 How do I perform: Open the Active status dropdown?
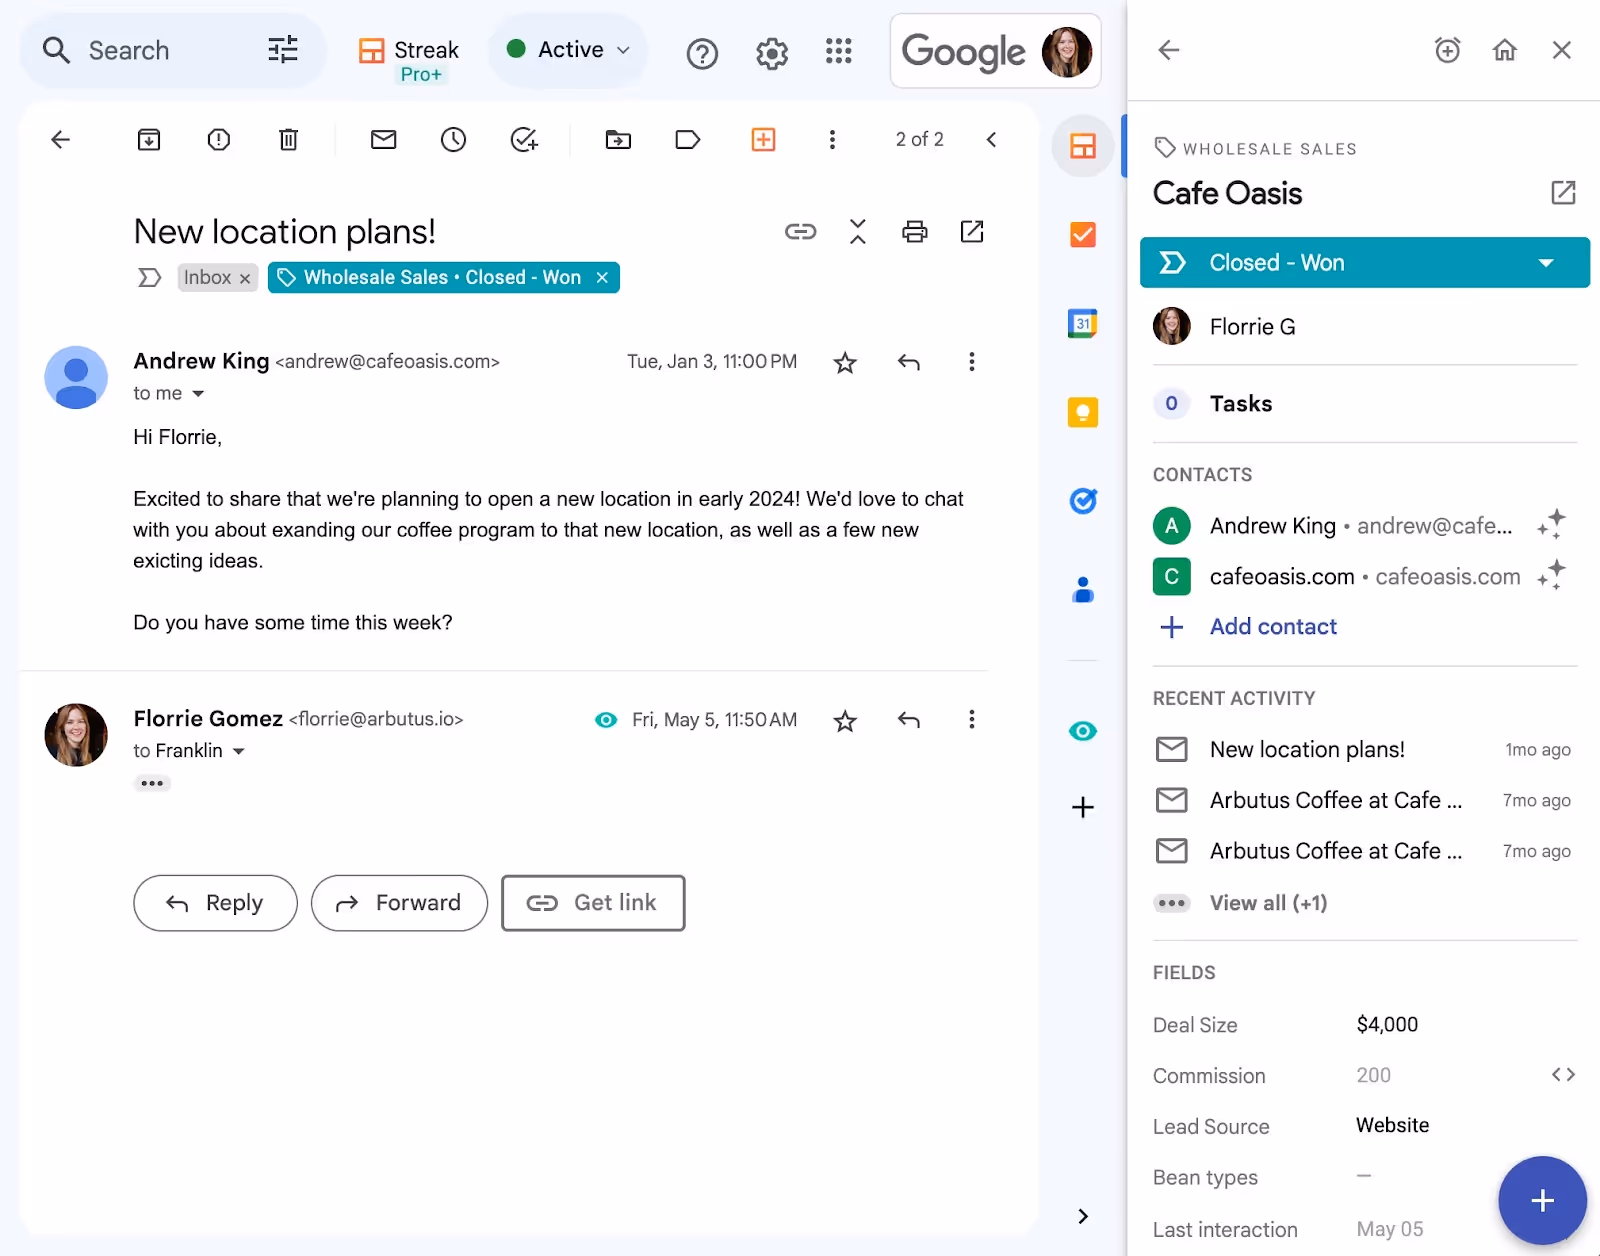coord(568,50)
